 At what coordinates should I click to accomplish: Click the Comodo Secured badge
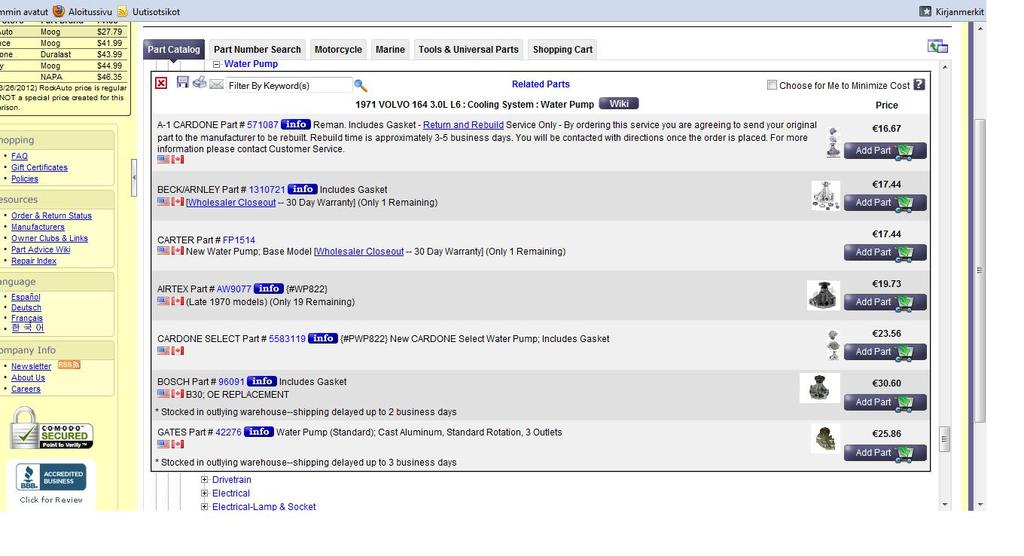(52, 430)
